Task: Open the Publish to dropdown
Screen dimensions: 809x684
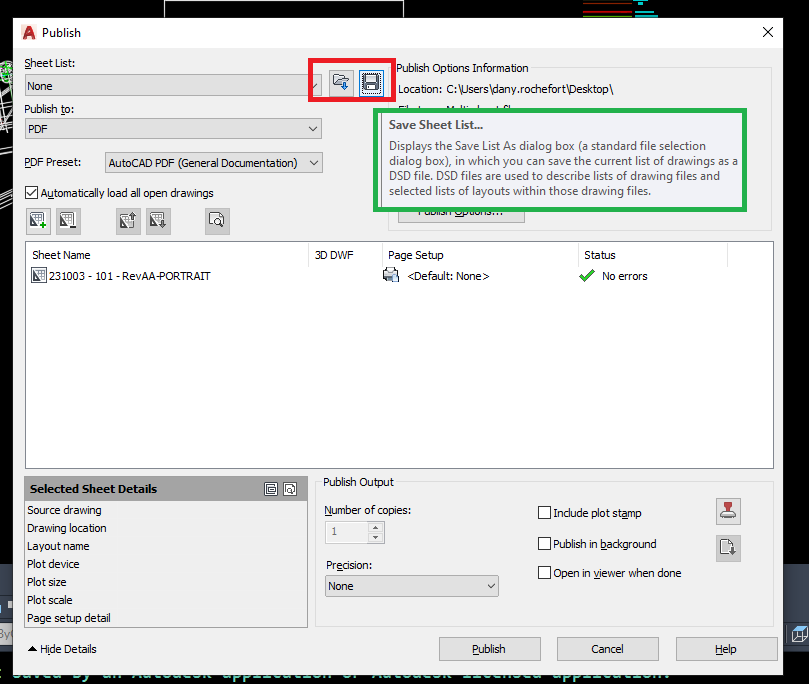Action: (313, 129)
